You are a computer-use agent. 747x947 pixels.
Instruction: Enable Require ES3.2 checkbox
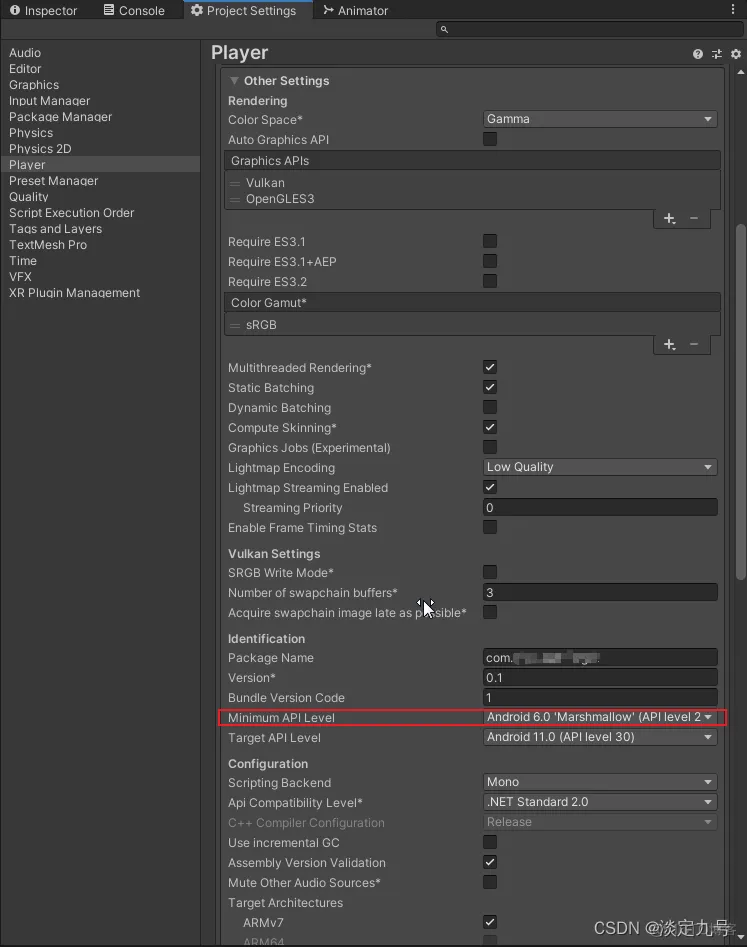tap(490, 281)
